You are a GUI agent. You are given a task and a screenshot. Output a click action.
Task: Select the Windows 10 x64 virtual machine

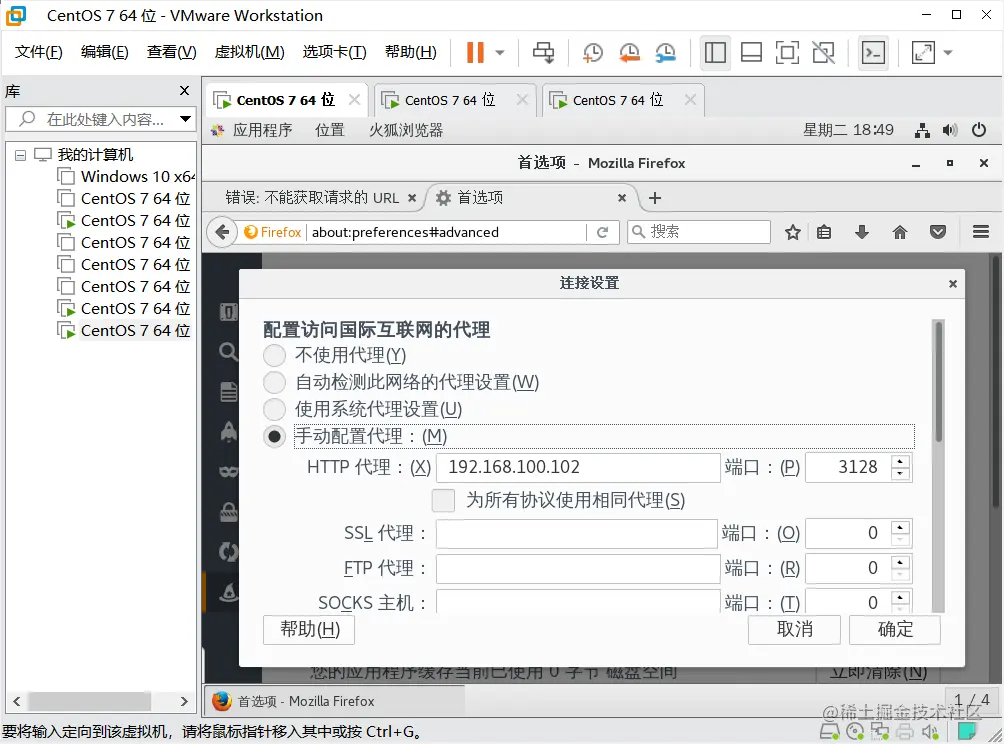click(x=126, y=176)
